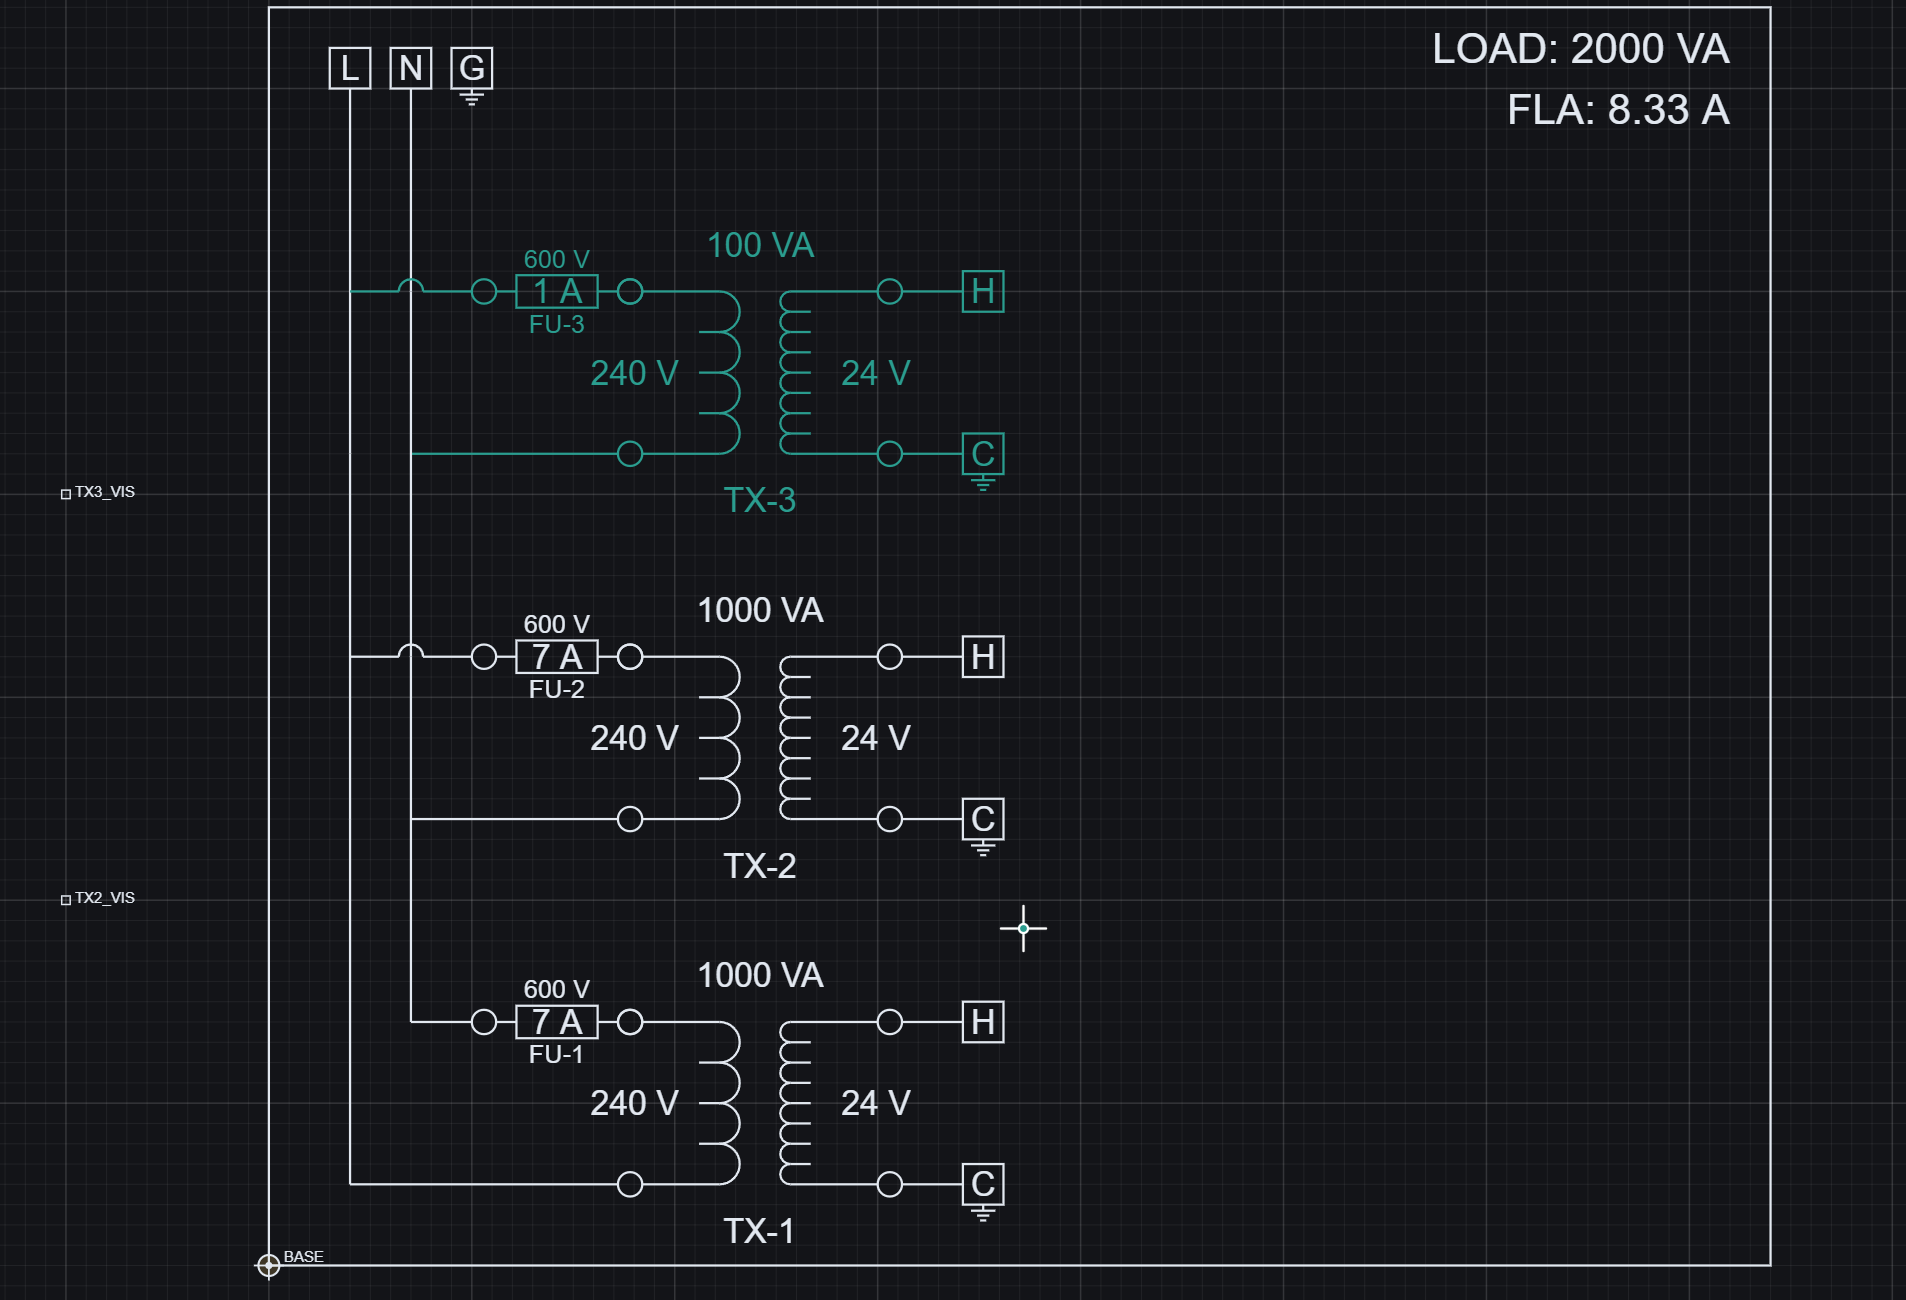Click the H output terminal of TX-3

tap(983, 292)
